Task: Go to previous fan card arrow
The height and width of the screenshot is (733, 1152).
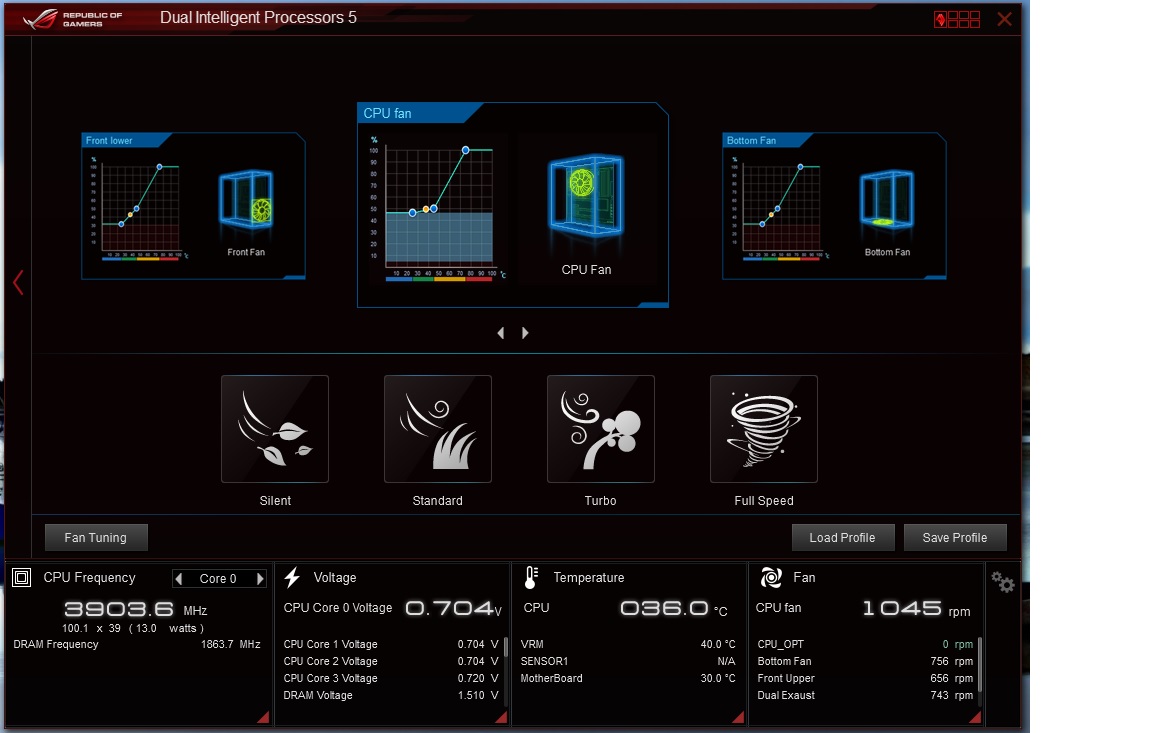Action: coord(501,333)
